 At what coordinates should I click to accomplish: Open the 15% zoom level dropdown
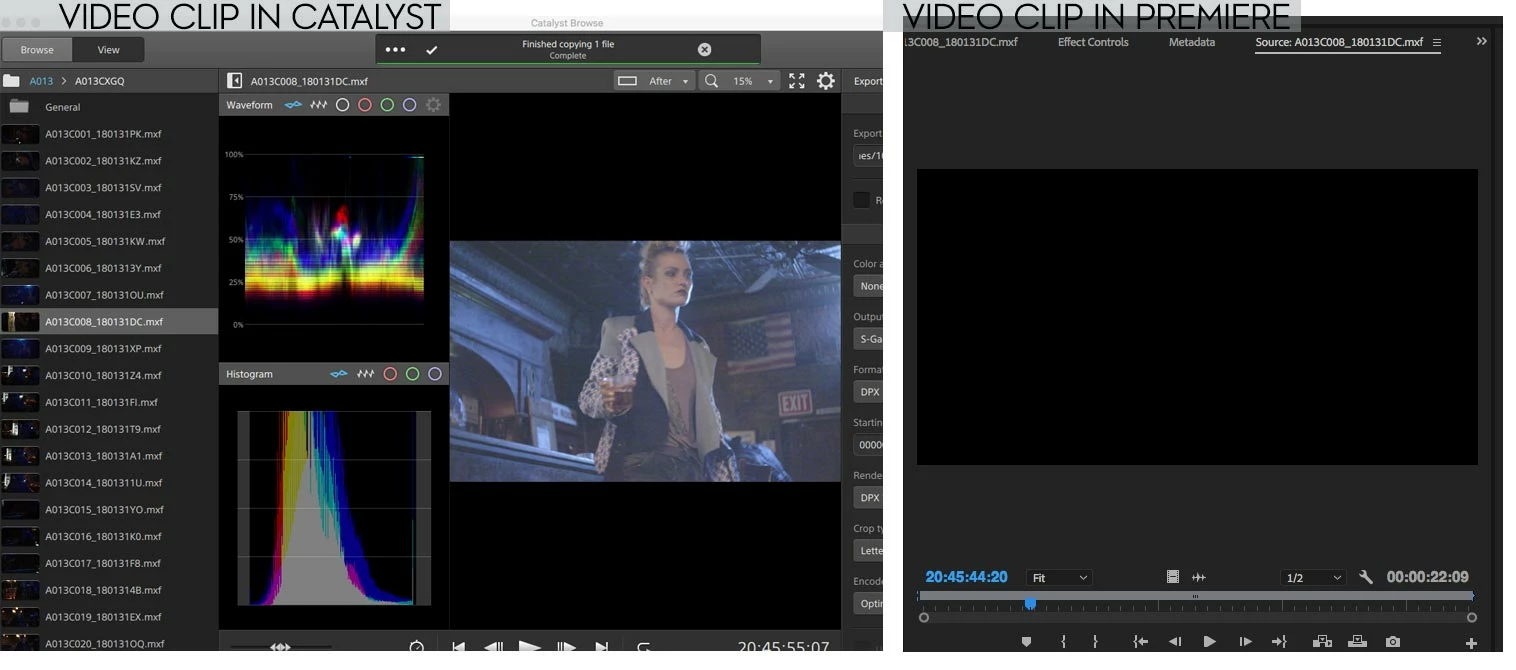(x=739, y=81)
